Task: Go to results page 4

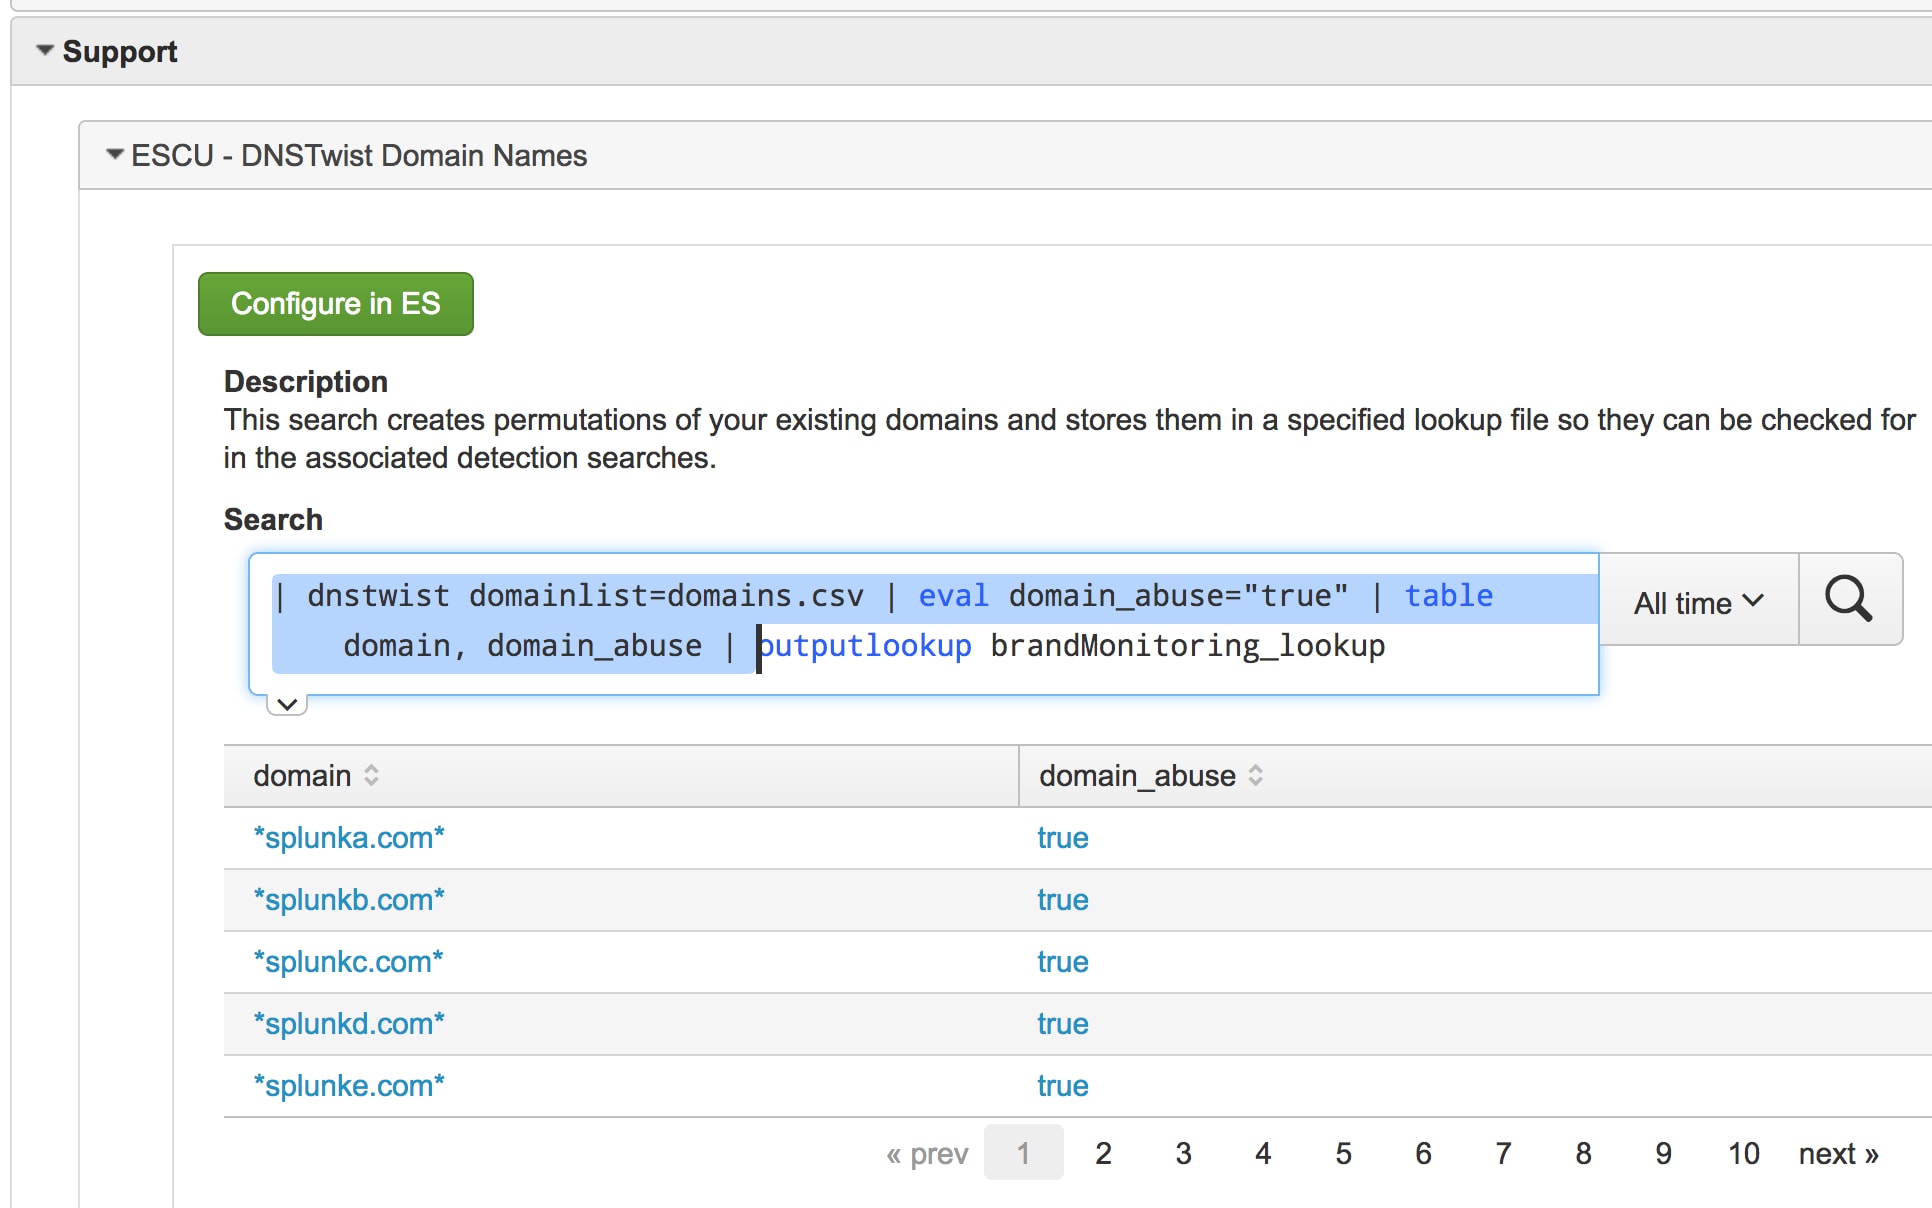Action: coord(1264,1153)
